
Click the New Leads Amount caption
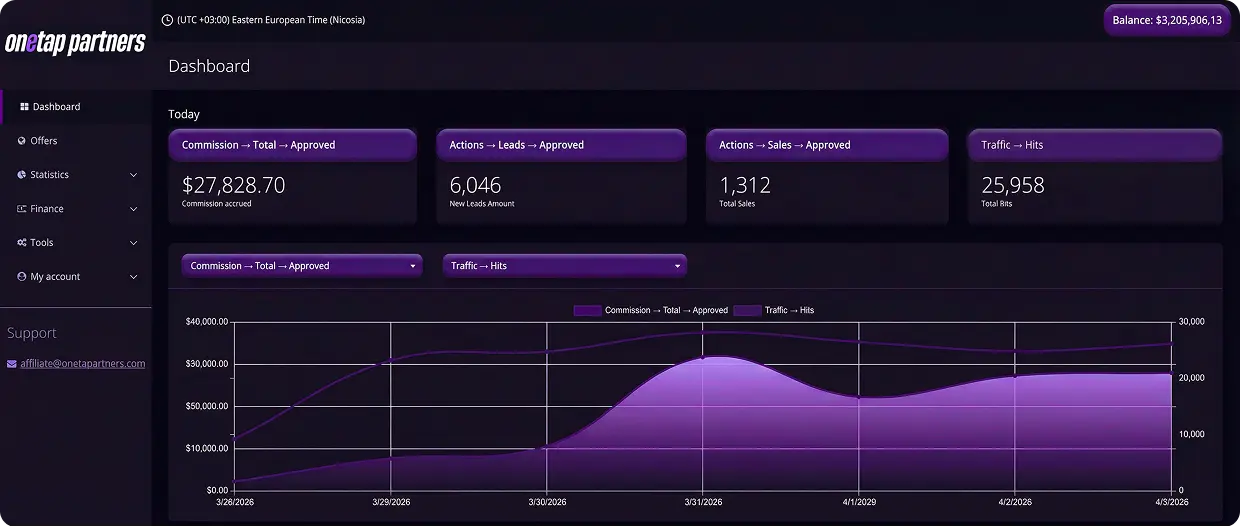(484, 204)
